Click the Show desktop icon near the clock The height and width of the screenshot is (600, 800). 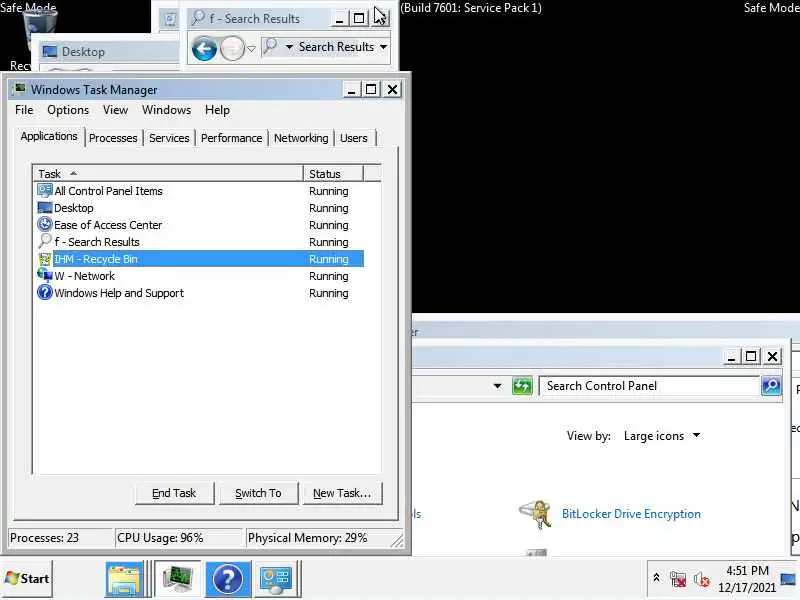pos(788,579)
